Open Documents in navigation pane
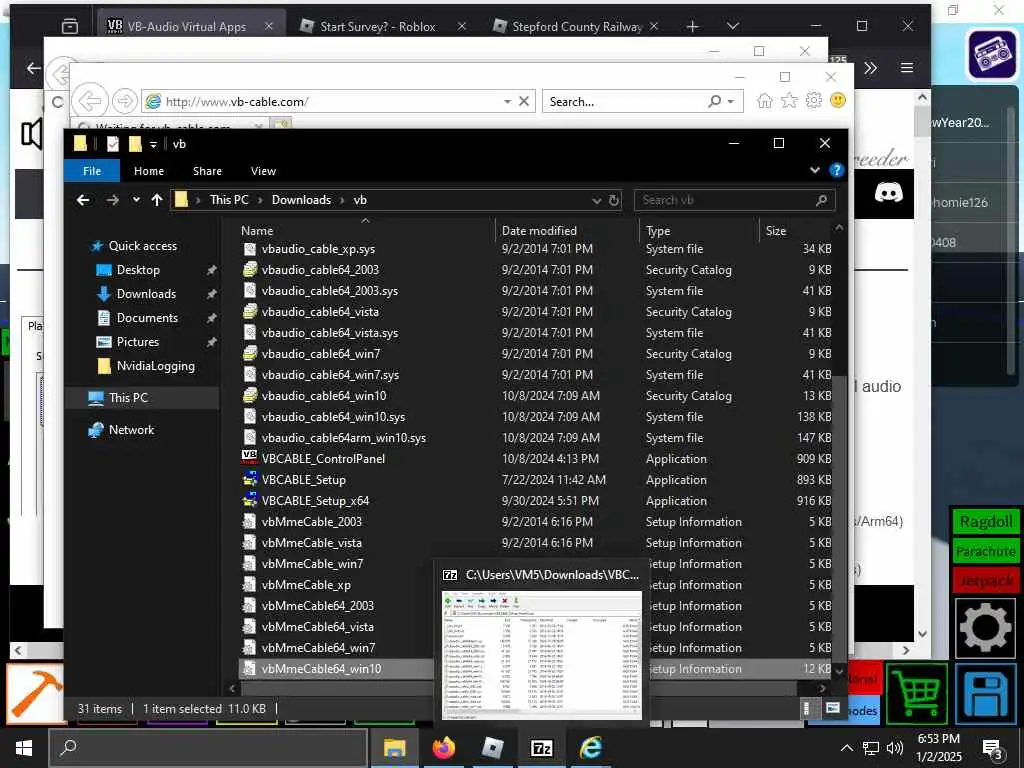This screenshot has width=1024, height=768. coord(147,318)
